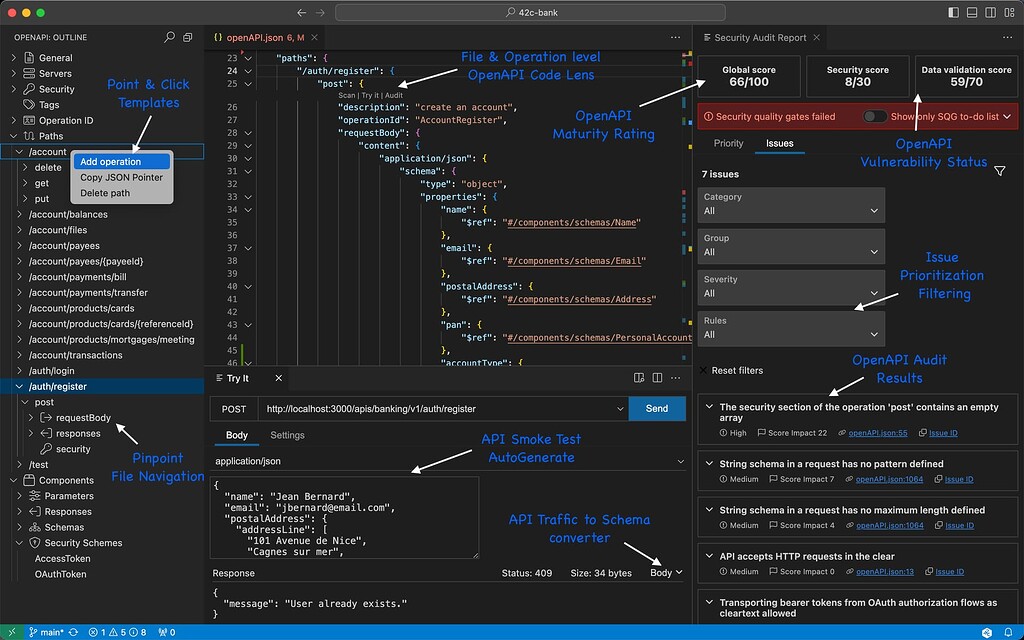This screenshot has height=640, width=1024.
Task: Click the icon left of the notifications bell
Action: click(987, 632)
